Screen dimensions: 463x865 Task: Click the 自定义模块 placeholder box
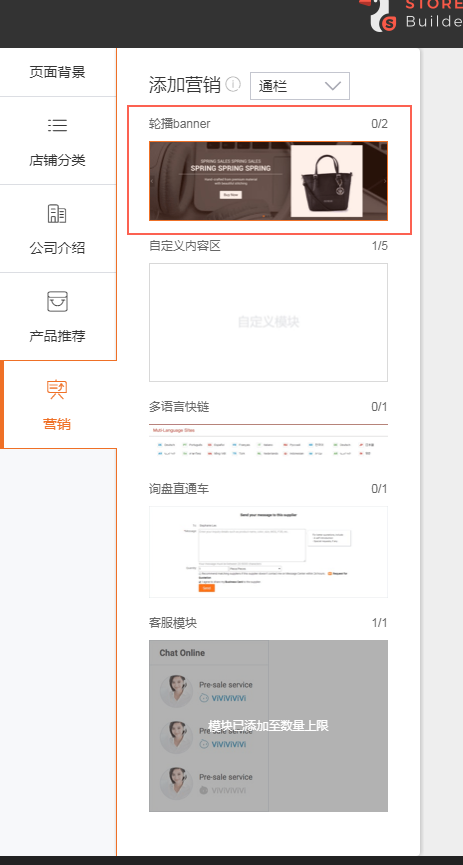tap(268, 322)
